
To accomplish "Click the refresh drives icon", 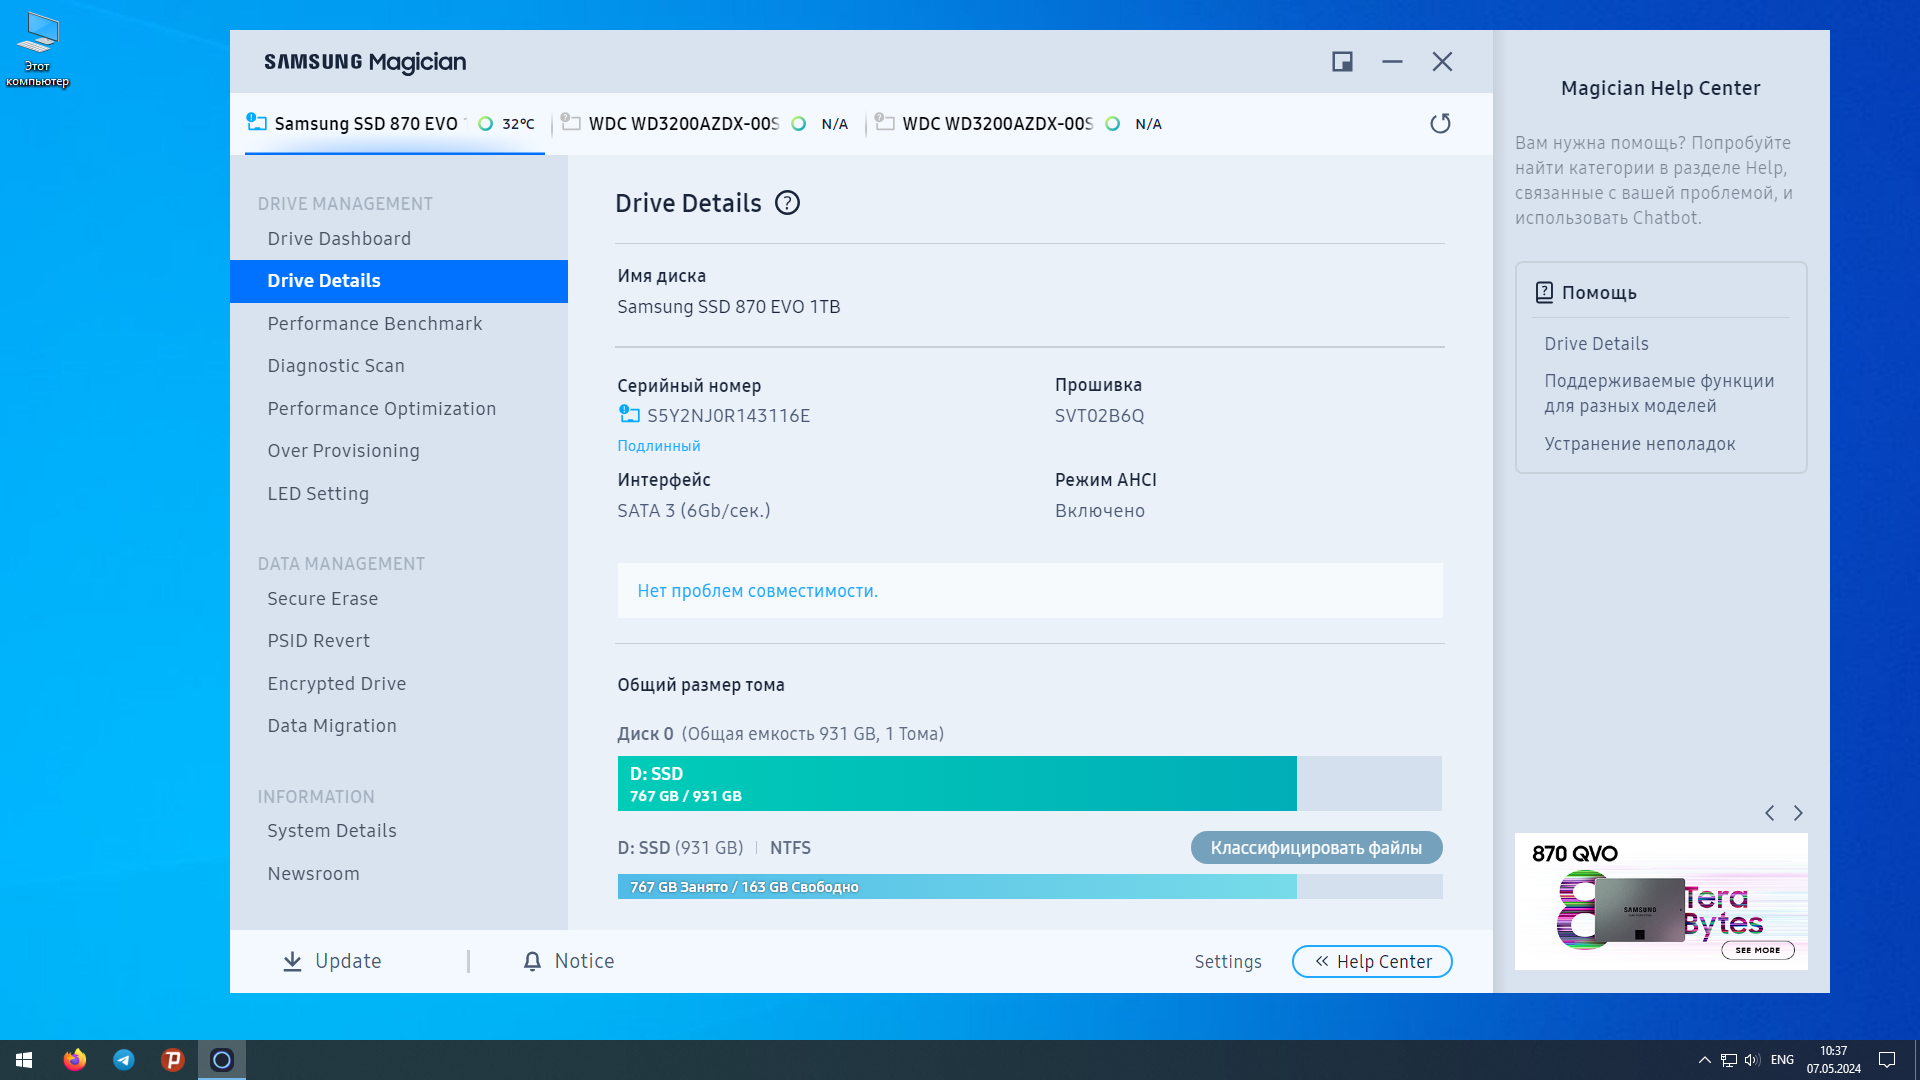I will (x=1440, y=123).
